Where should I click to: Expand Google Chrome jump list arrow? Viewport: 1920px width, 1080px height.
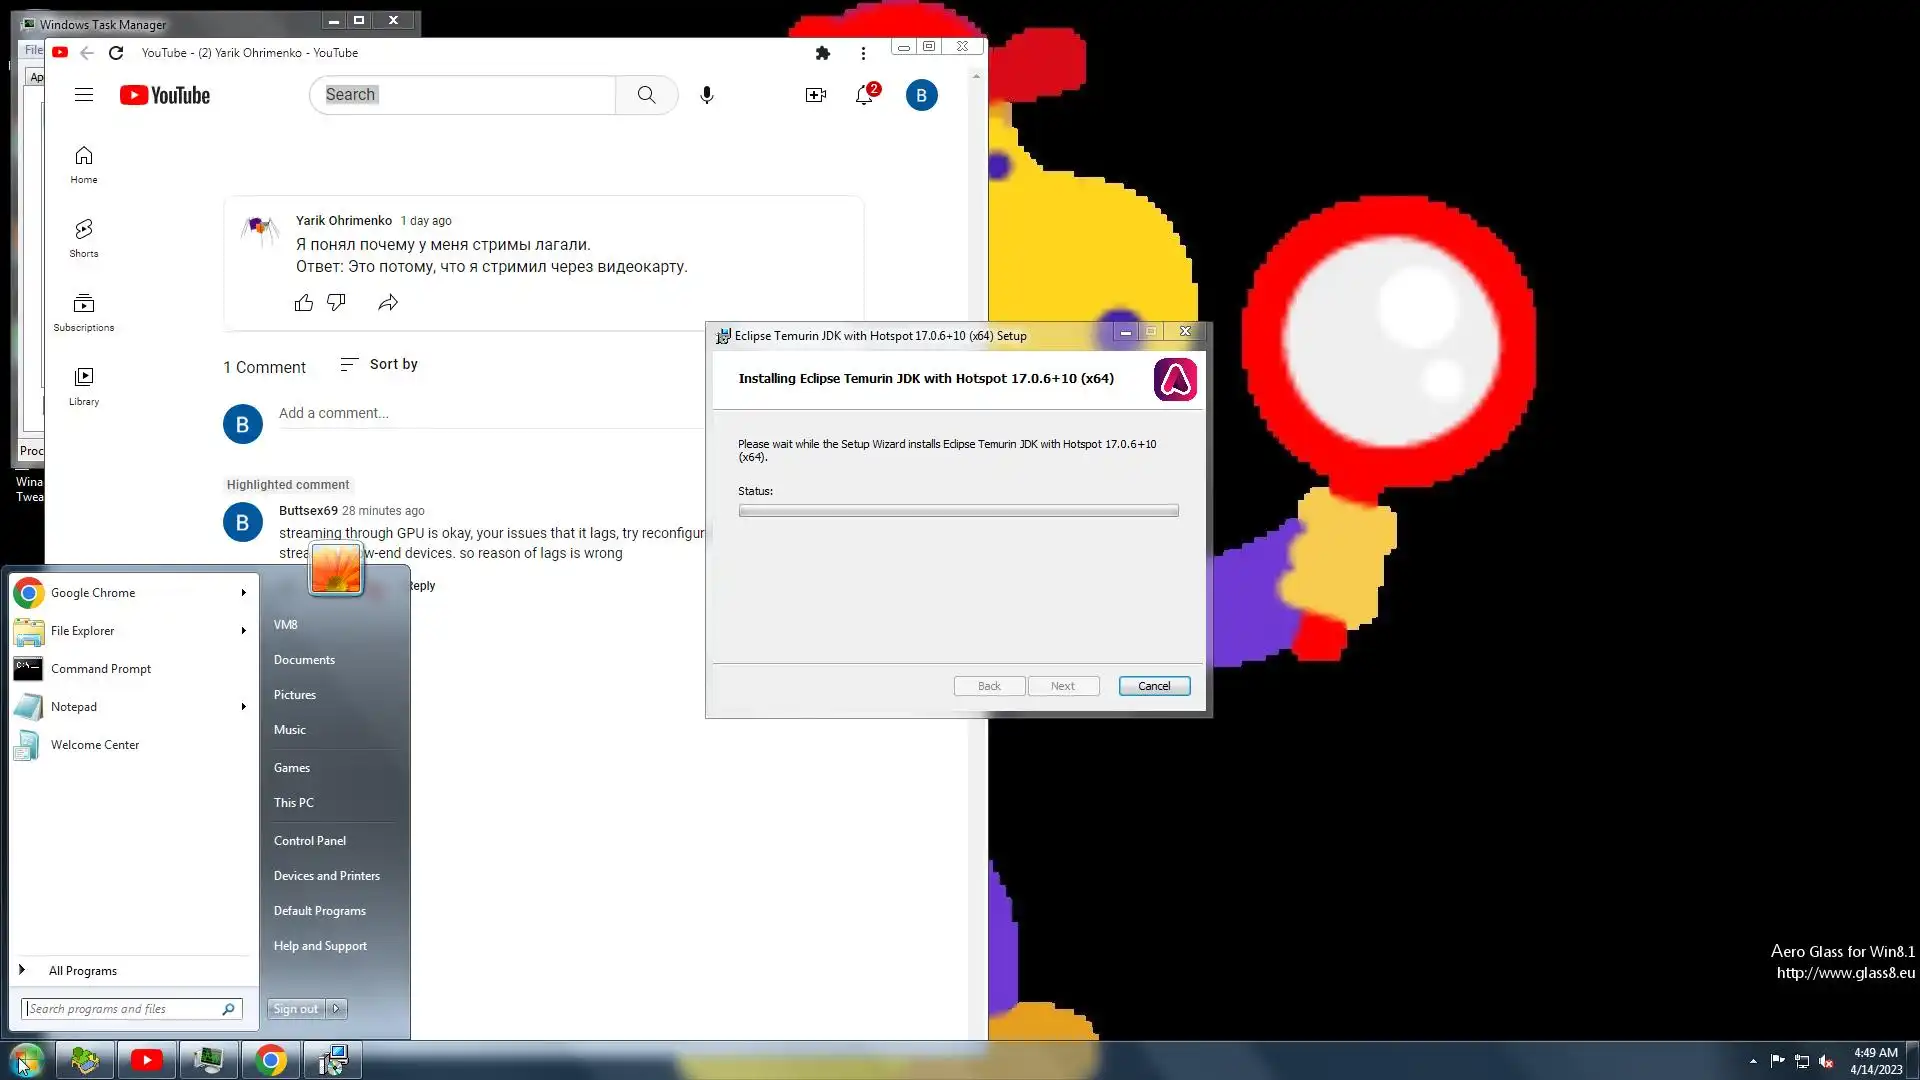(243, 593)
